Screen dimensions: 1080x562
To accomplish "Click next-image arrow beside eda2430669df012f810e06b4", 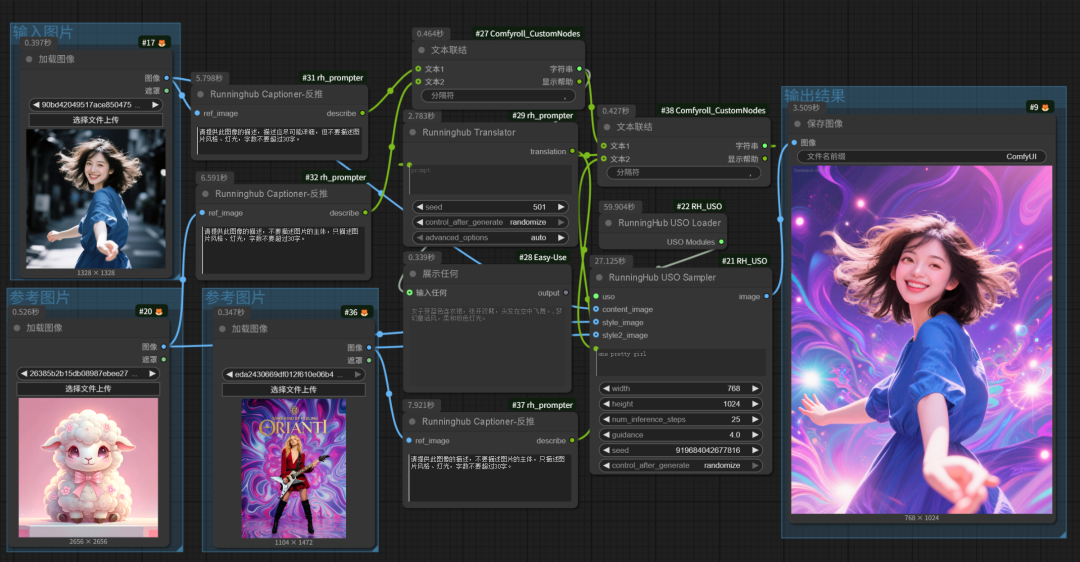I will click(x=358, y=374).
